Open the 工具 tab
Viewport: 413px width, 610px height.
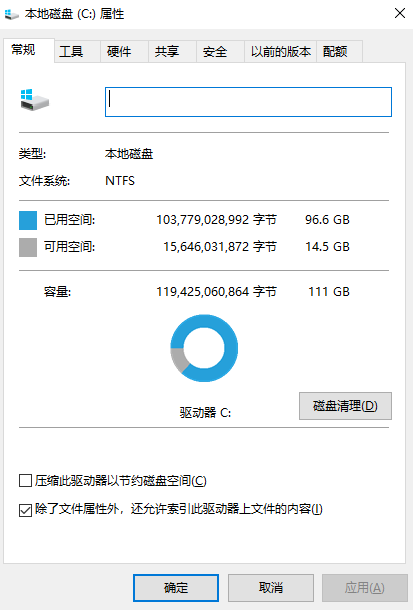[77, 51]
